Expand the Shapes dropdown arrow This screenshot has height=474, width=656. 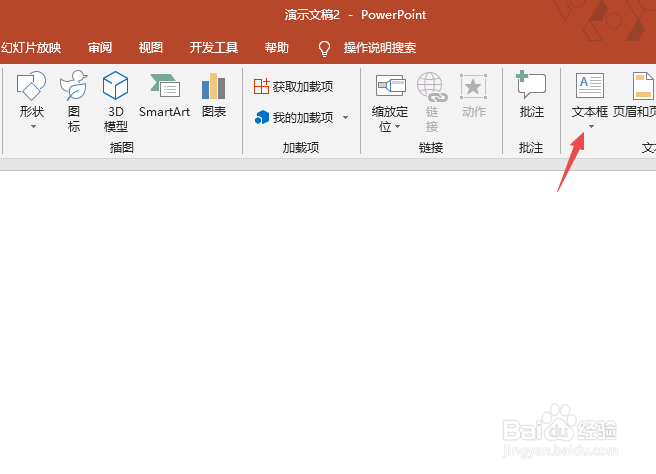coord(33,126)
